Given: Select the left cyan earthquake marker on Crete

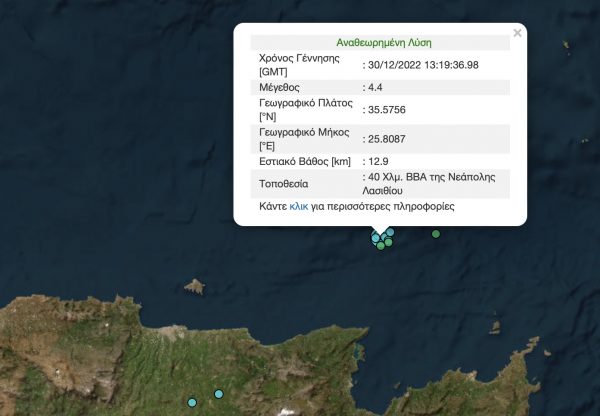Looking at the screenshot, I should [192, 401].
